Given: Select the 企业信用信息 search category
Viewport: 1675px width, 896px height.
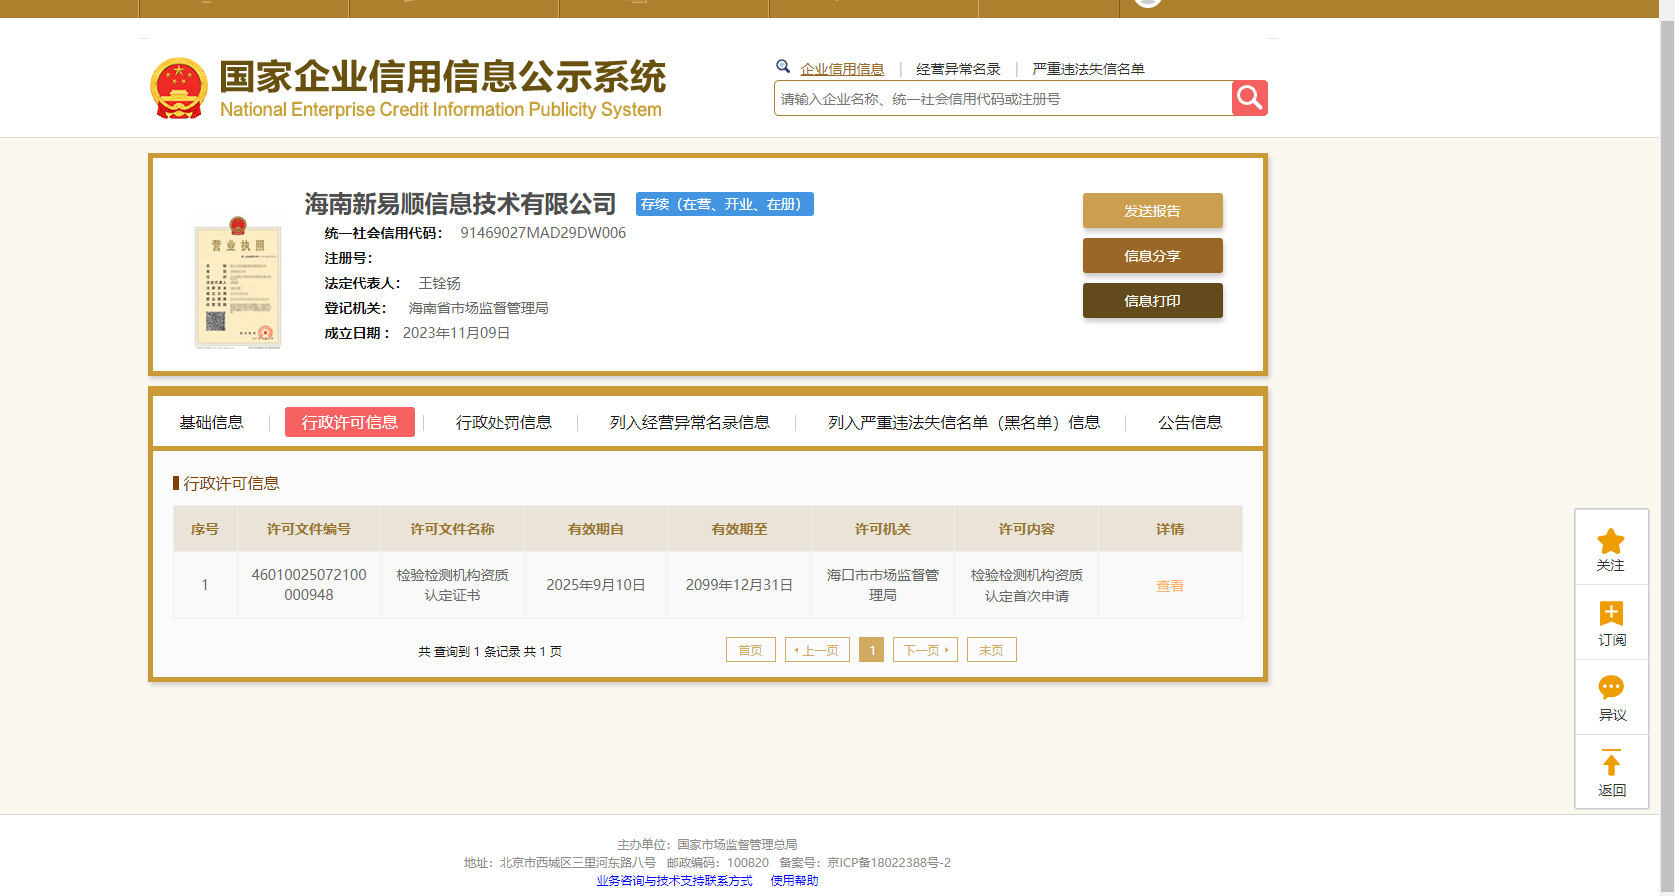Looking at the screenshot, I should 842,69.
